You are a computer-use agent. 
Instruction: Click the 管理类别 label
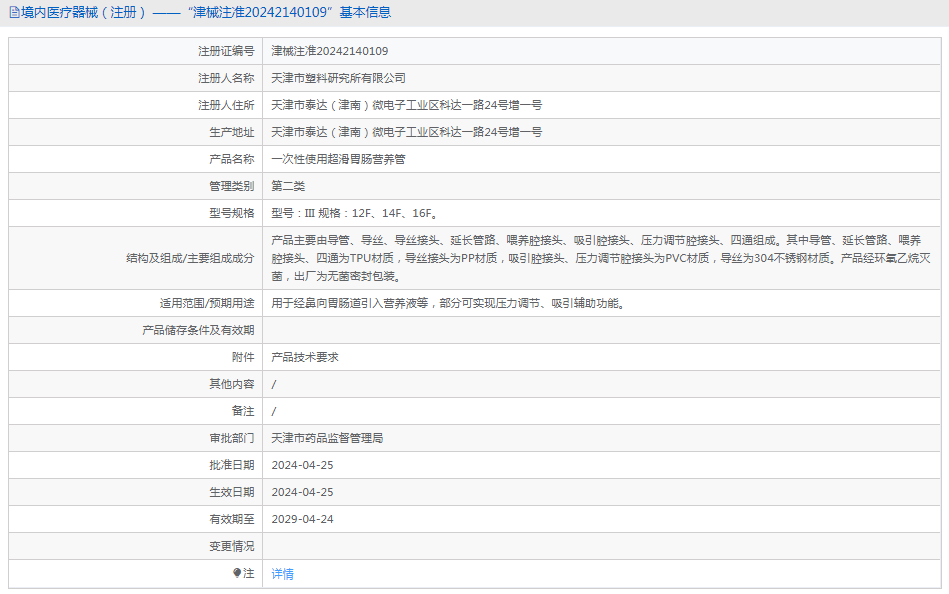232,186
